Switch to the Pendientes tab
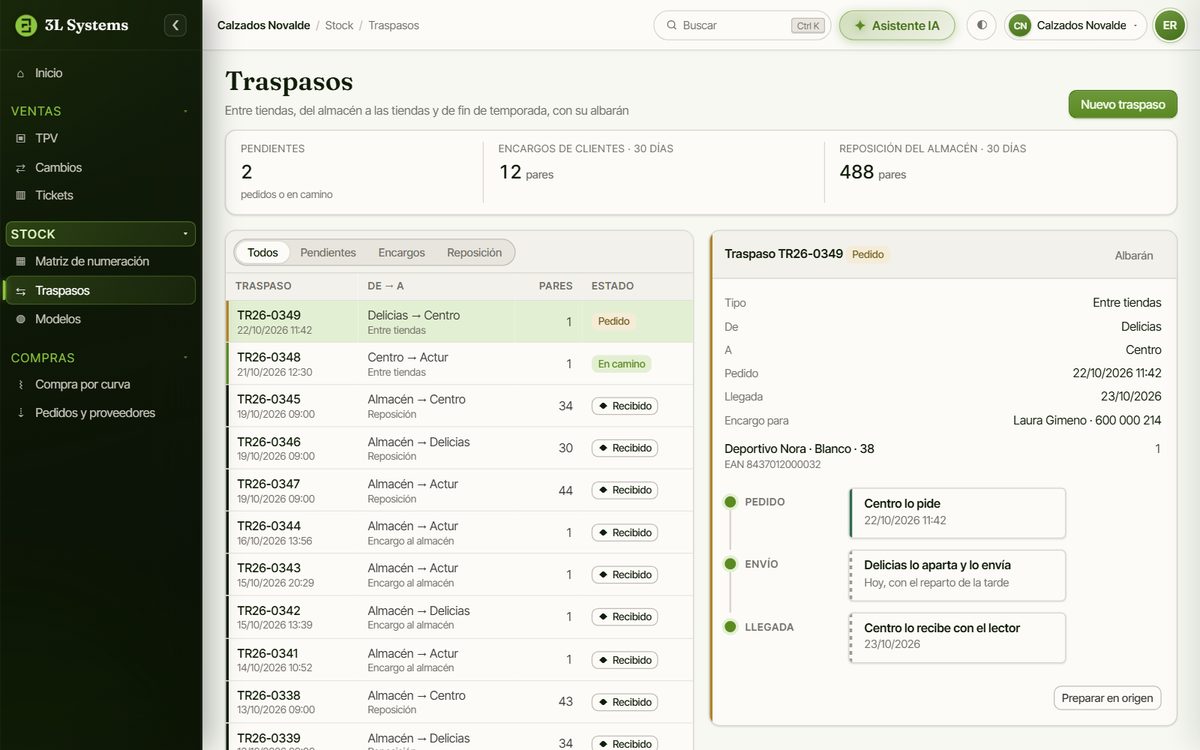 [x=328, y=253]
